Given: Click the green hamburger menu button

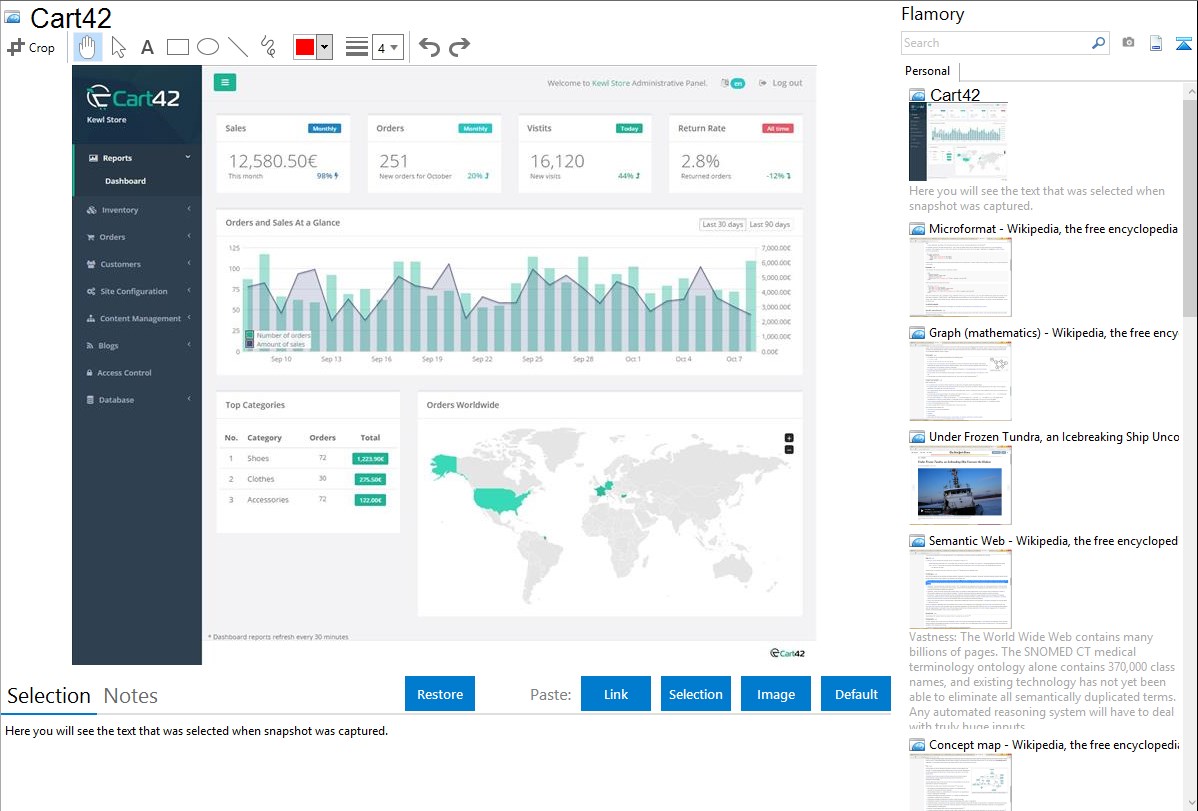Looking at the screenshot, I should coord(225,83).
